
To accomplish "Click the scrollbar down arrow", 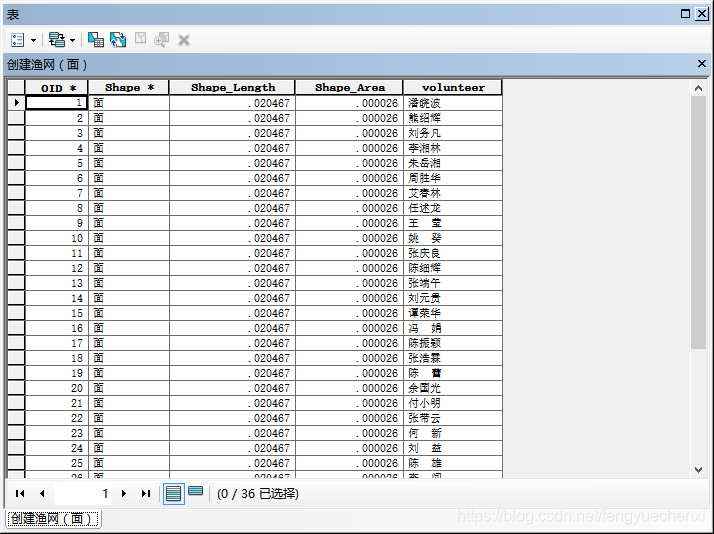I will pyautogui.click(x=699, y=470).
